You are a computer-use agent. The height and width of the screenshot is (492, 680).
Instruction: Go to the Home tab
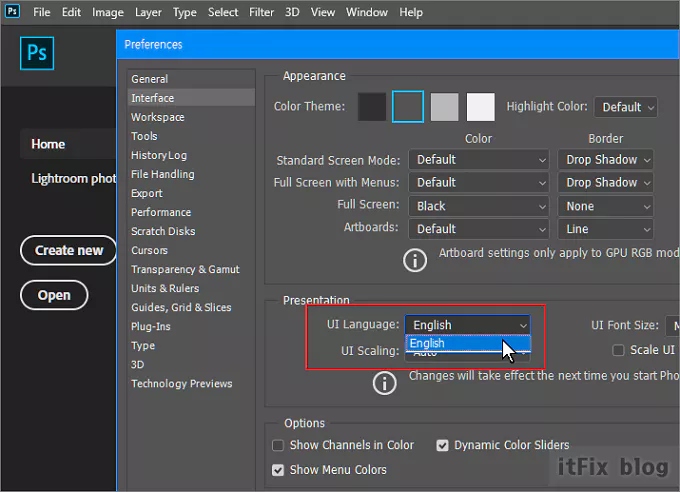[68, 144]
